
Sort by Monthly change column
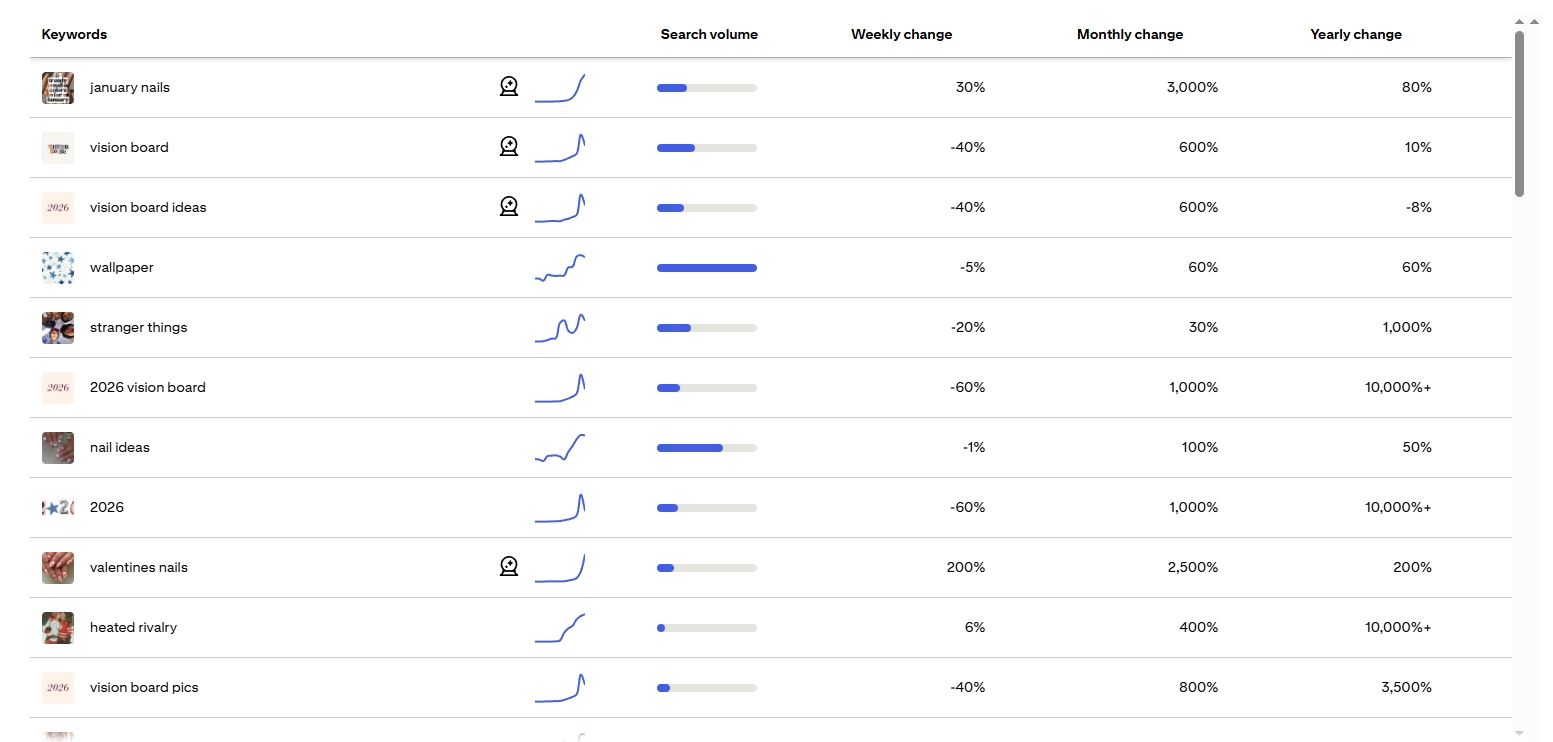(x=1129, y=34)
